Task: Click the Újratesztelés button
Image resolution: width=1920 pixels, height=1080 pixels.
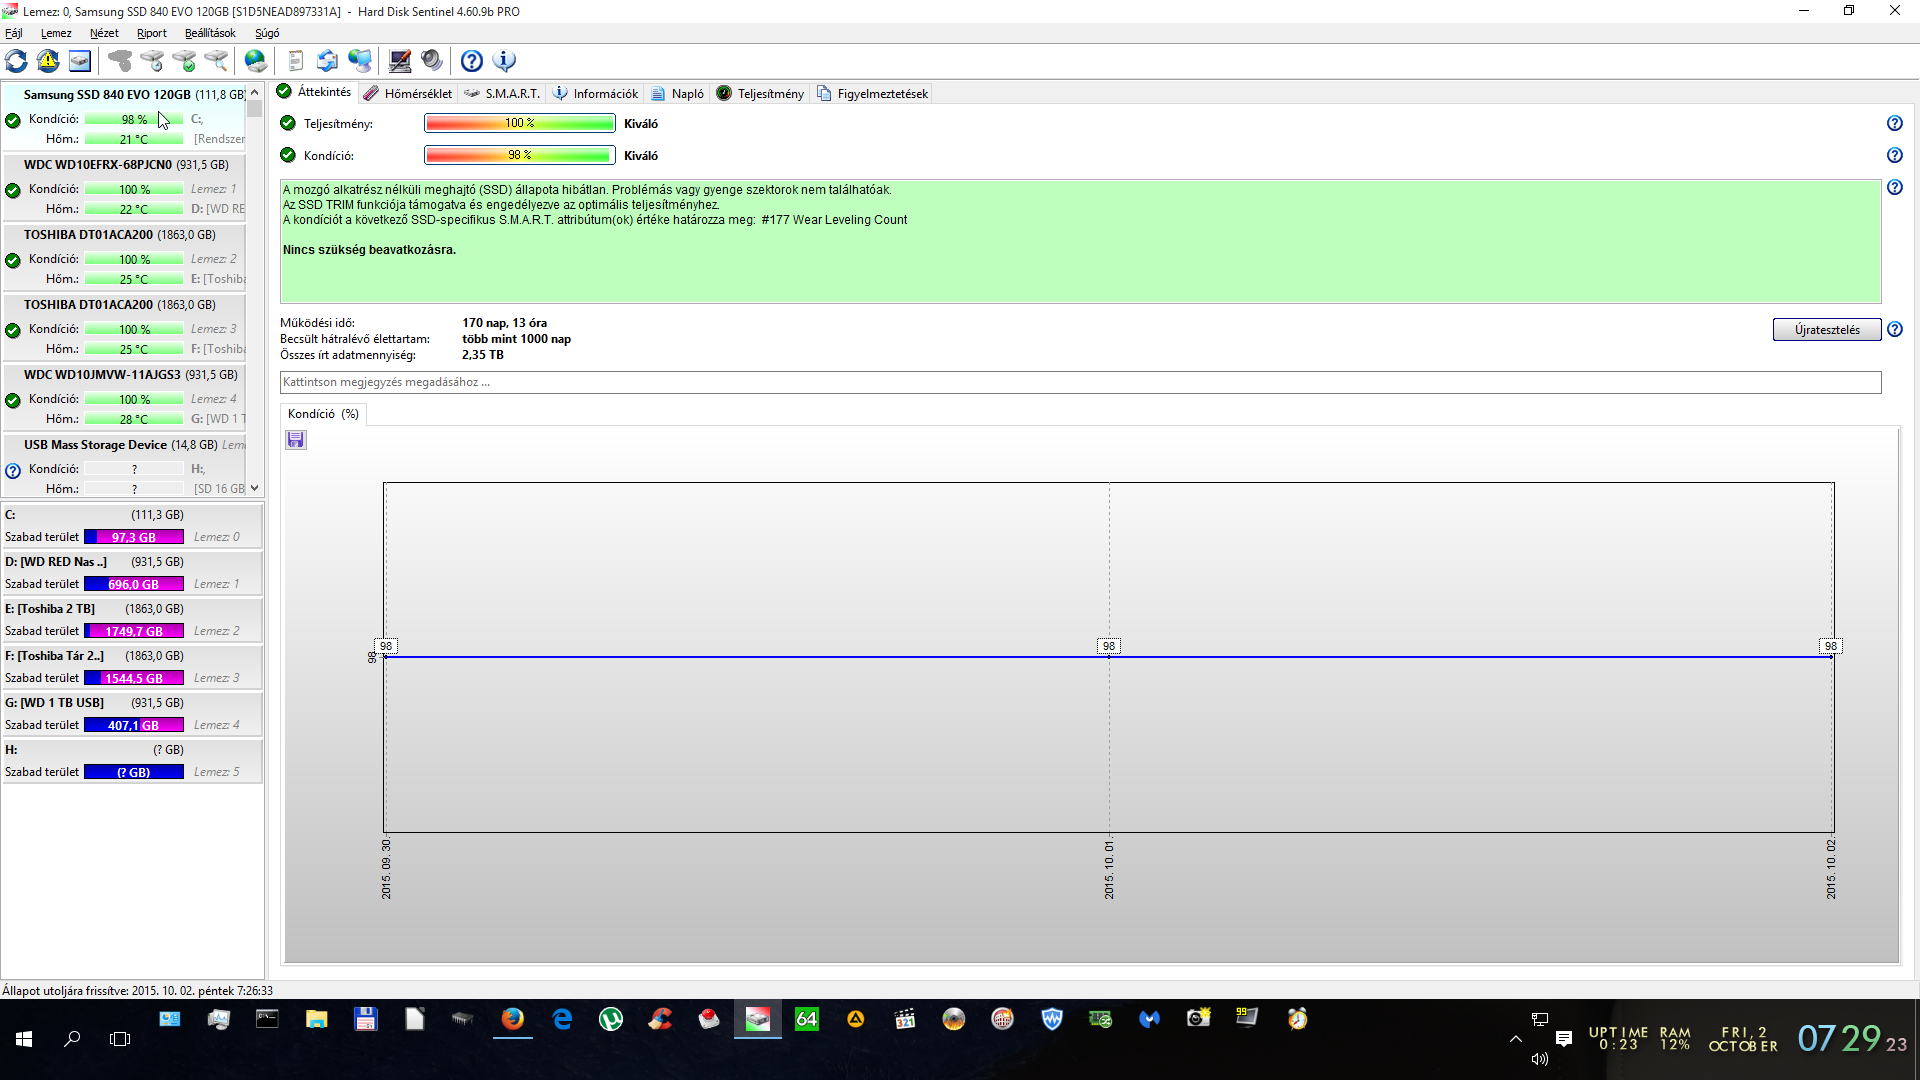Action: coord(1827,330)
